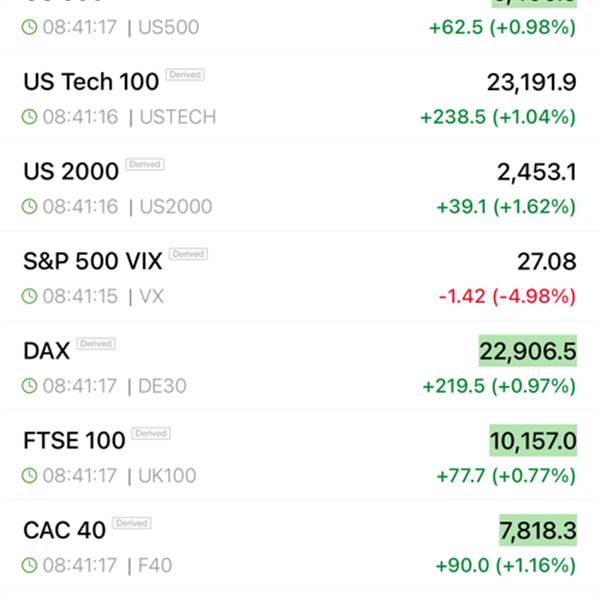600x600 pixels.
Task: Click the red VIX change -1.42 (-4.98%)
Action: pos(507,296)
